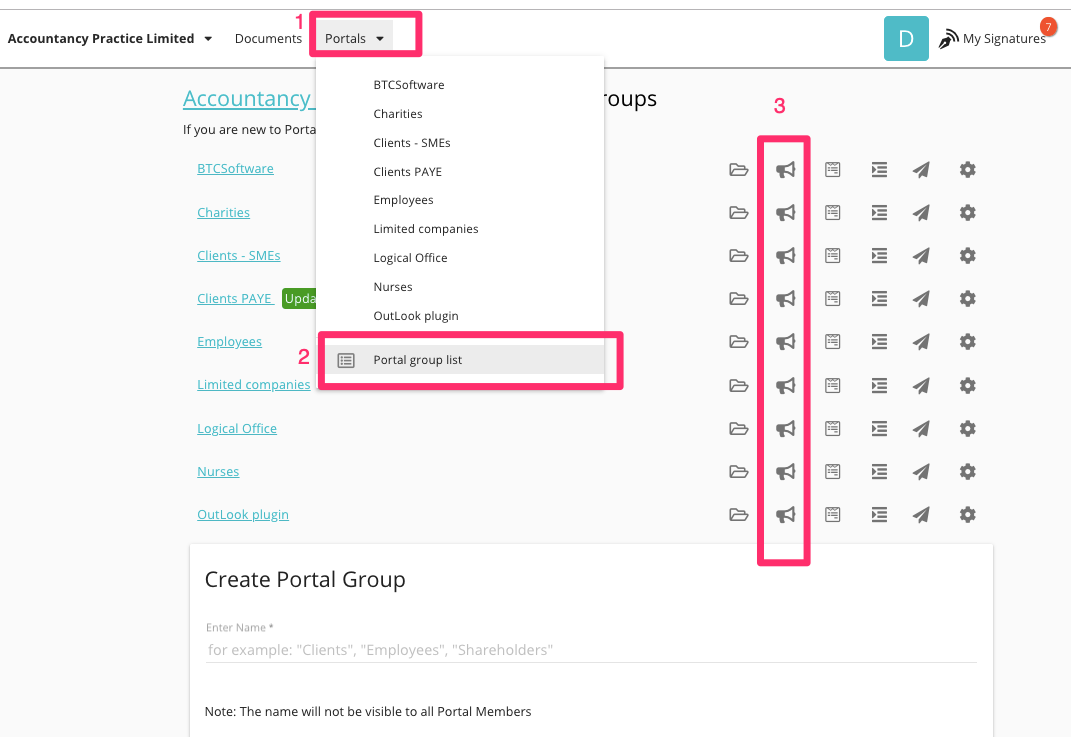Viewport: 1071px width, 737px height.
Task: Open the Documents page
Action: pyautogui.click(x=268, y=39)
